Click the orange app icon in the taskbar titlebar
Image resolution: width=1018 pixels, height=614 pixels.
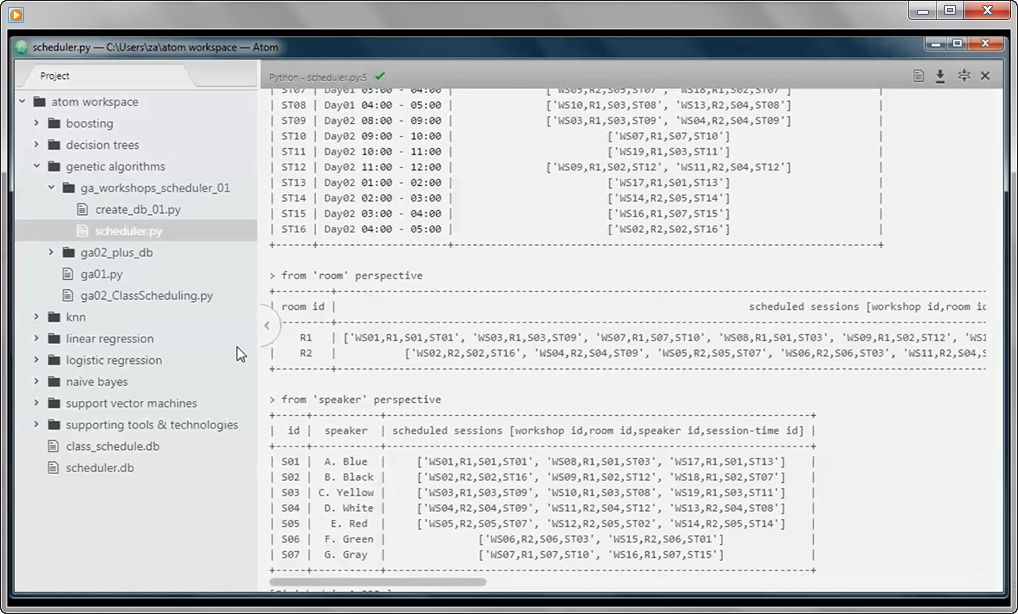(14, 14)
